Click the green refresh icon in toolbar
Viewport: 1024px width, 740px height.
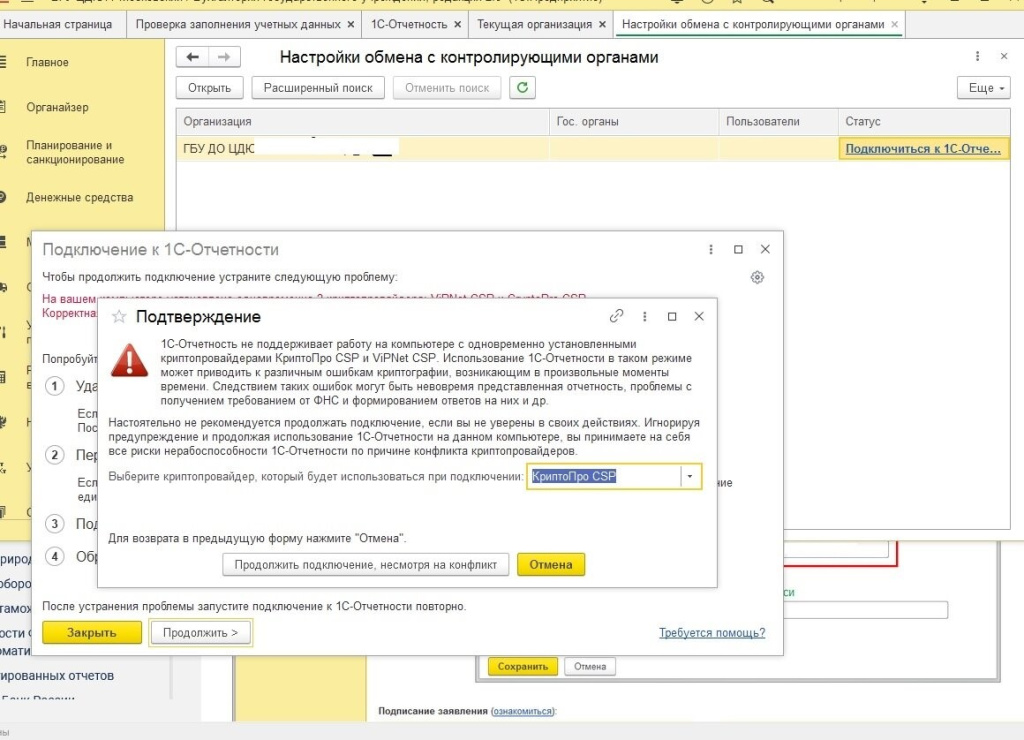pos(521,88)
